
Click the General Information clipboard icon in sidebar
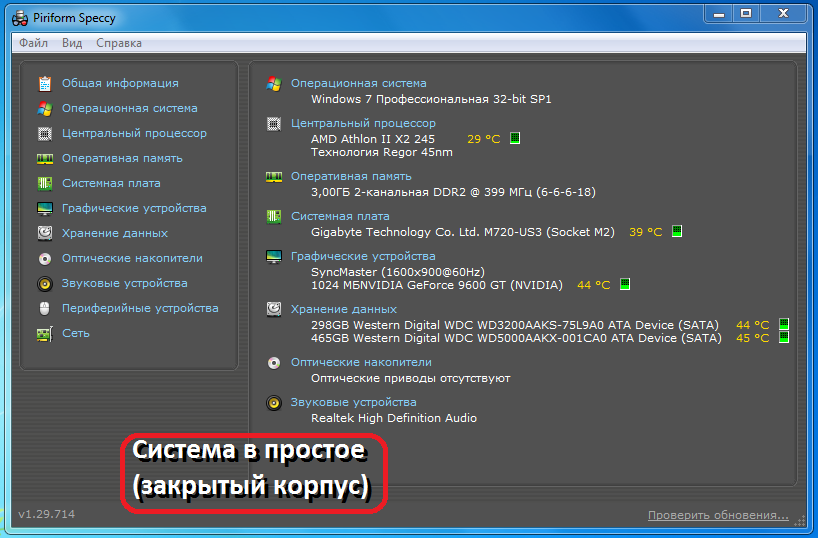(45, 83)
